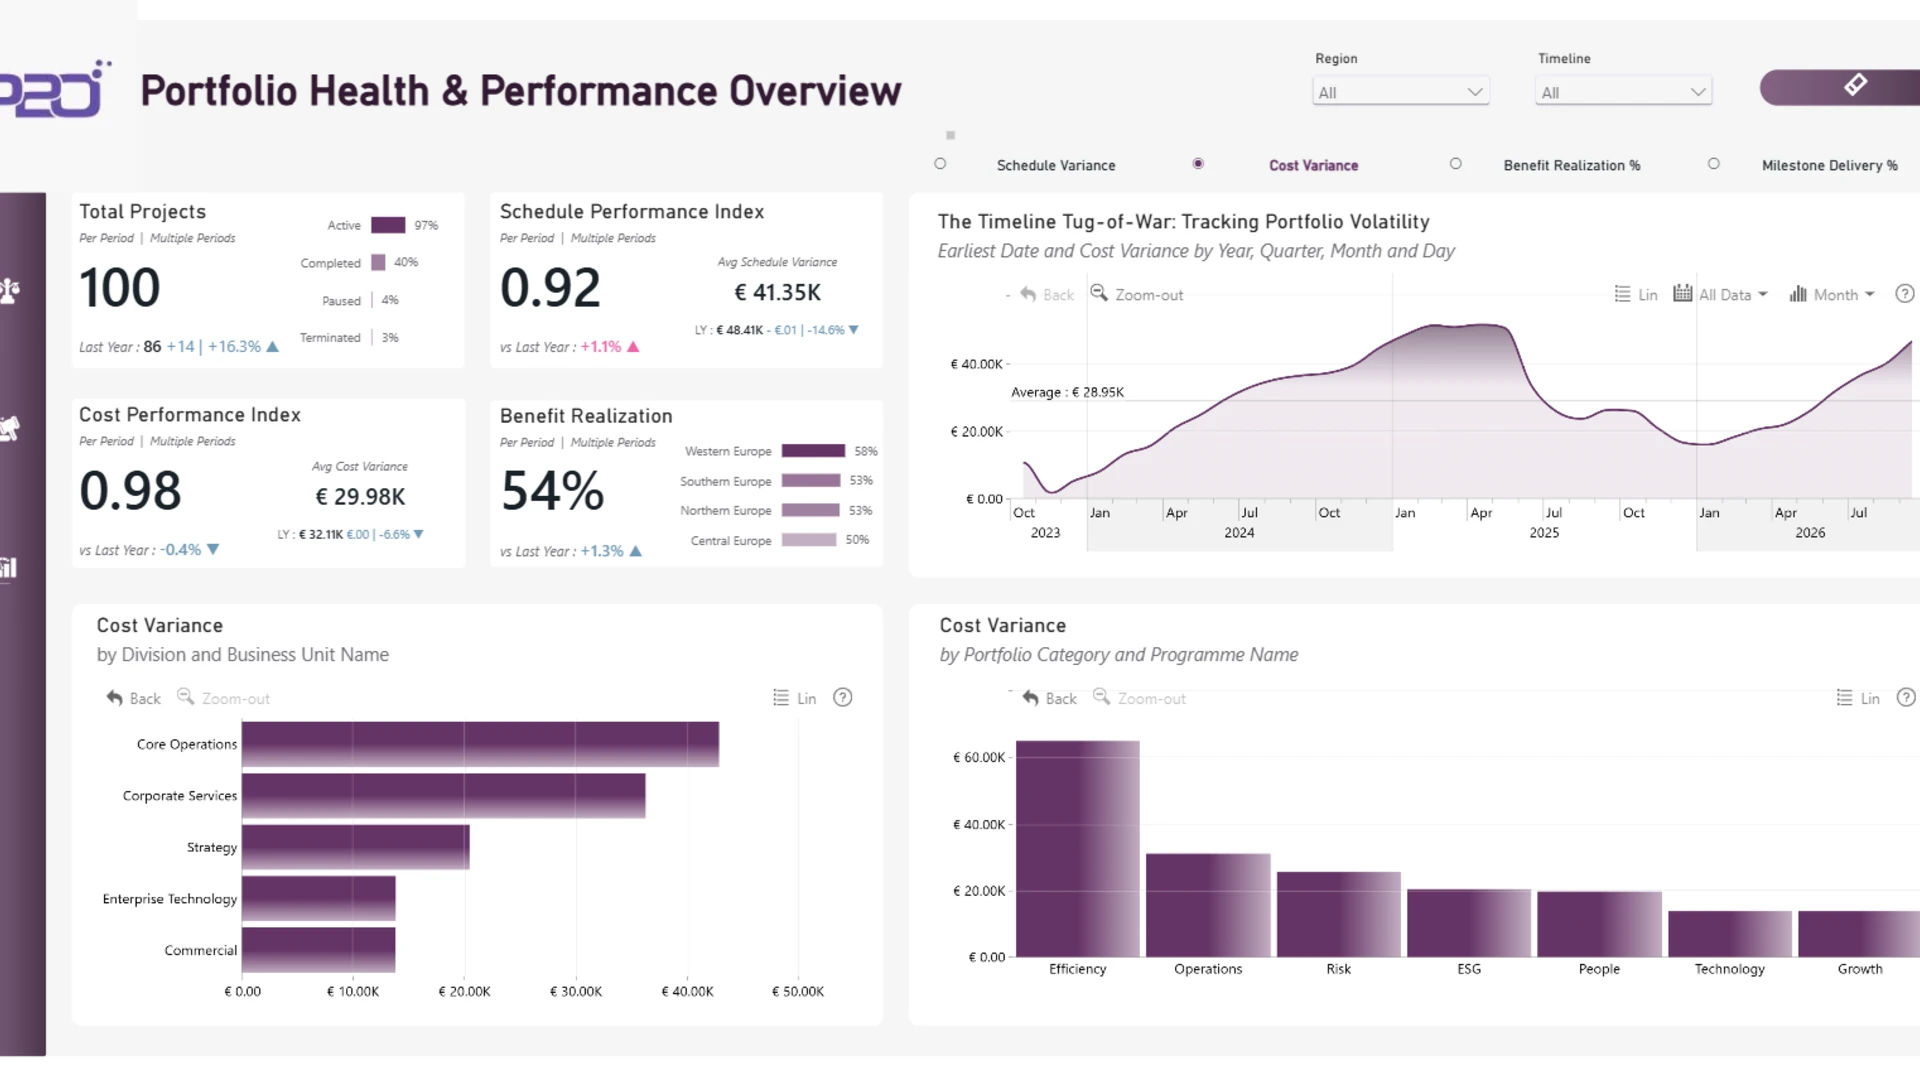Open the All Data range dropdown
Screen dimensions: 1920x1080
click(1721, 294)
